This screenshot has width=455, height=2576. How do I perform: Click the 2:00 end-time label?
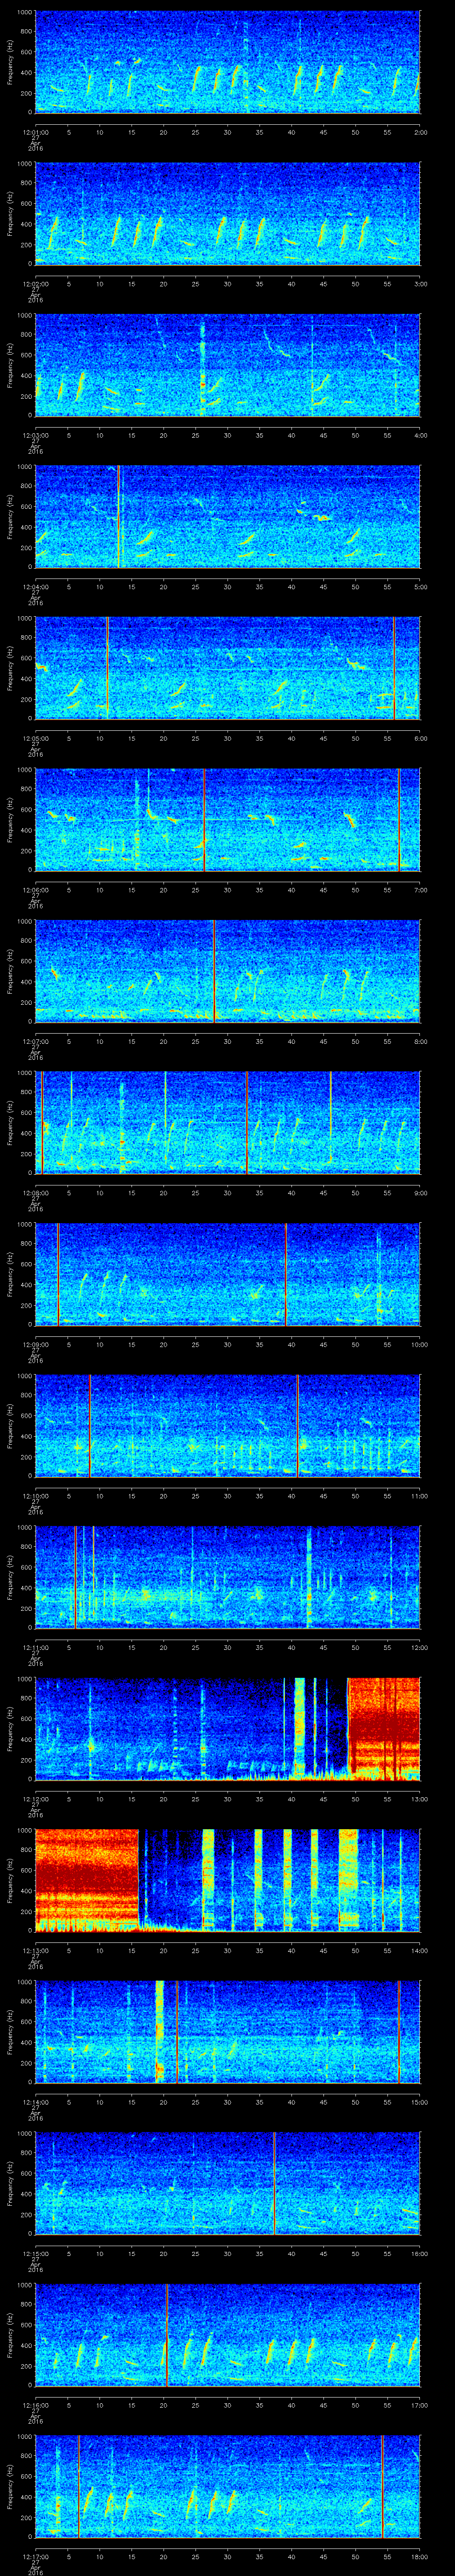(420, 132)
